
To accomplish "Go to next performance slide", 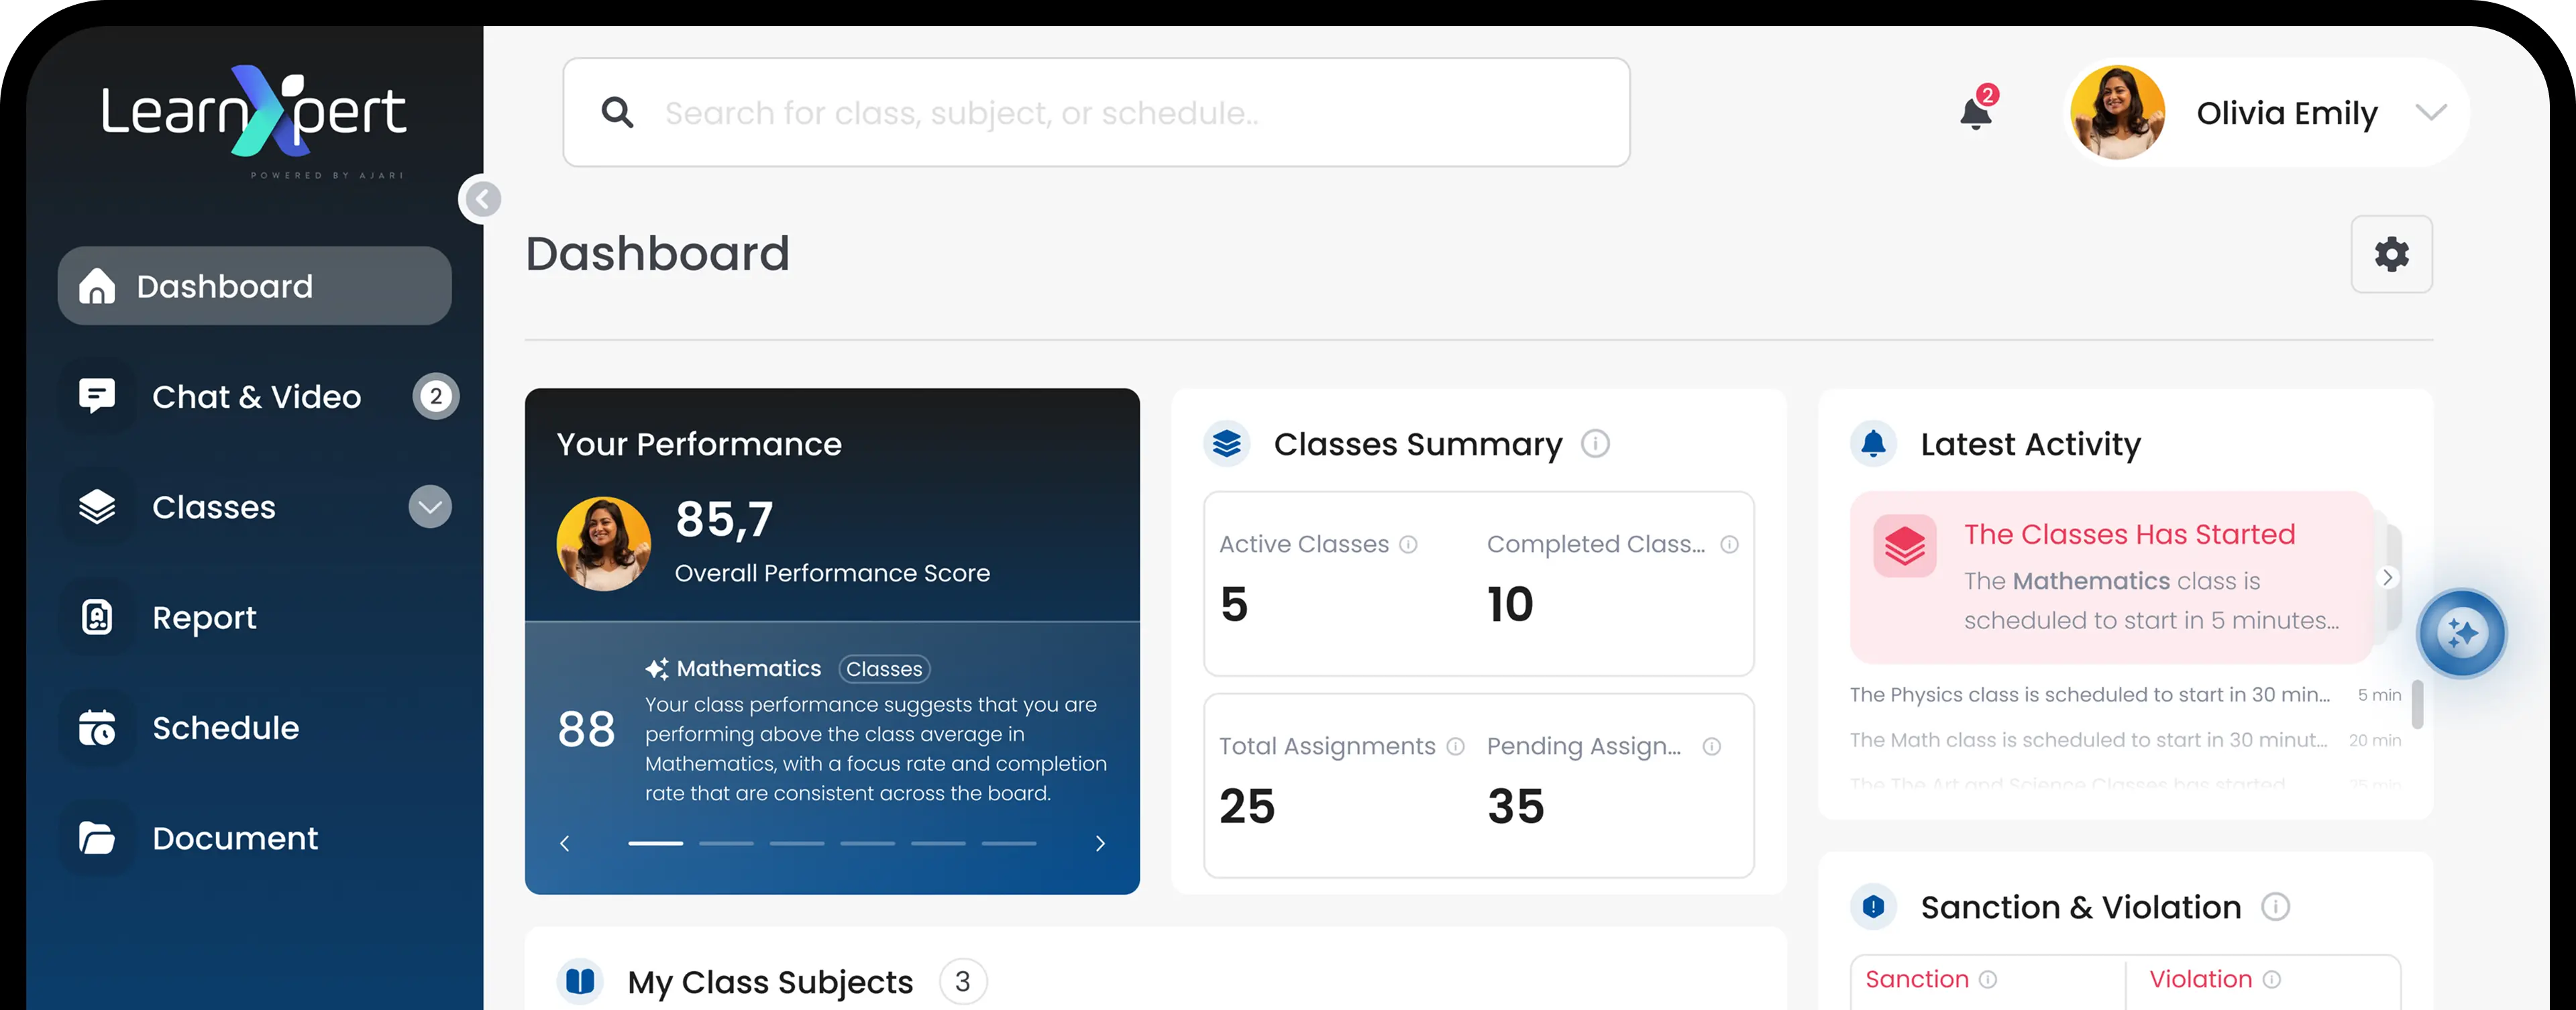I will 1100,843.
